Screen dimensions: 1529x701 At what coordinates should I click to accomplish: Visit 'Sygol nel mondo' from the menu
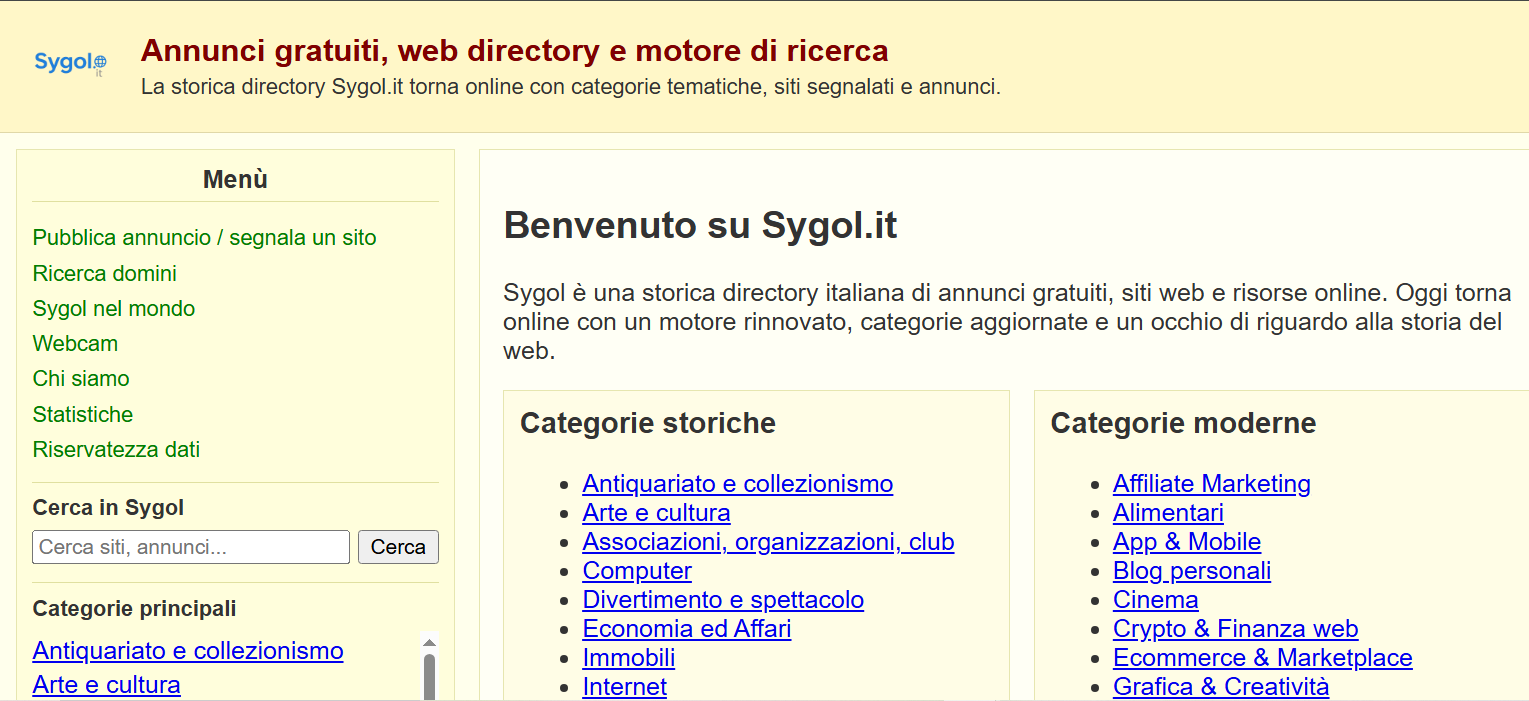113,308
